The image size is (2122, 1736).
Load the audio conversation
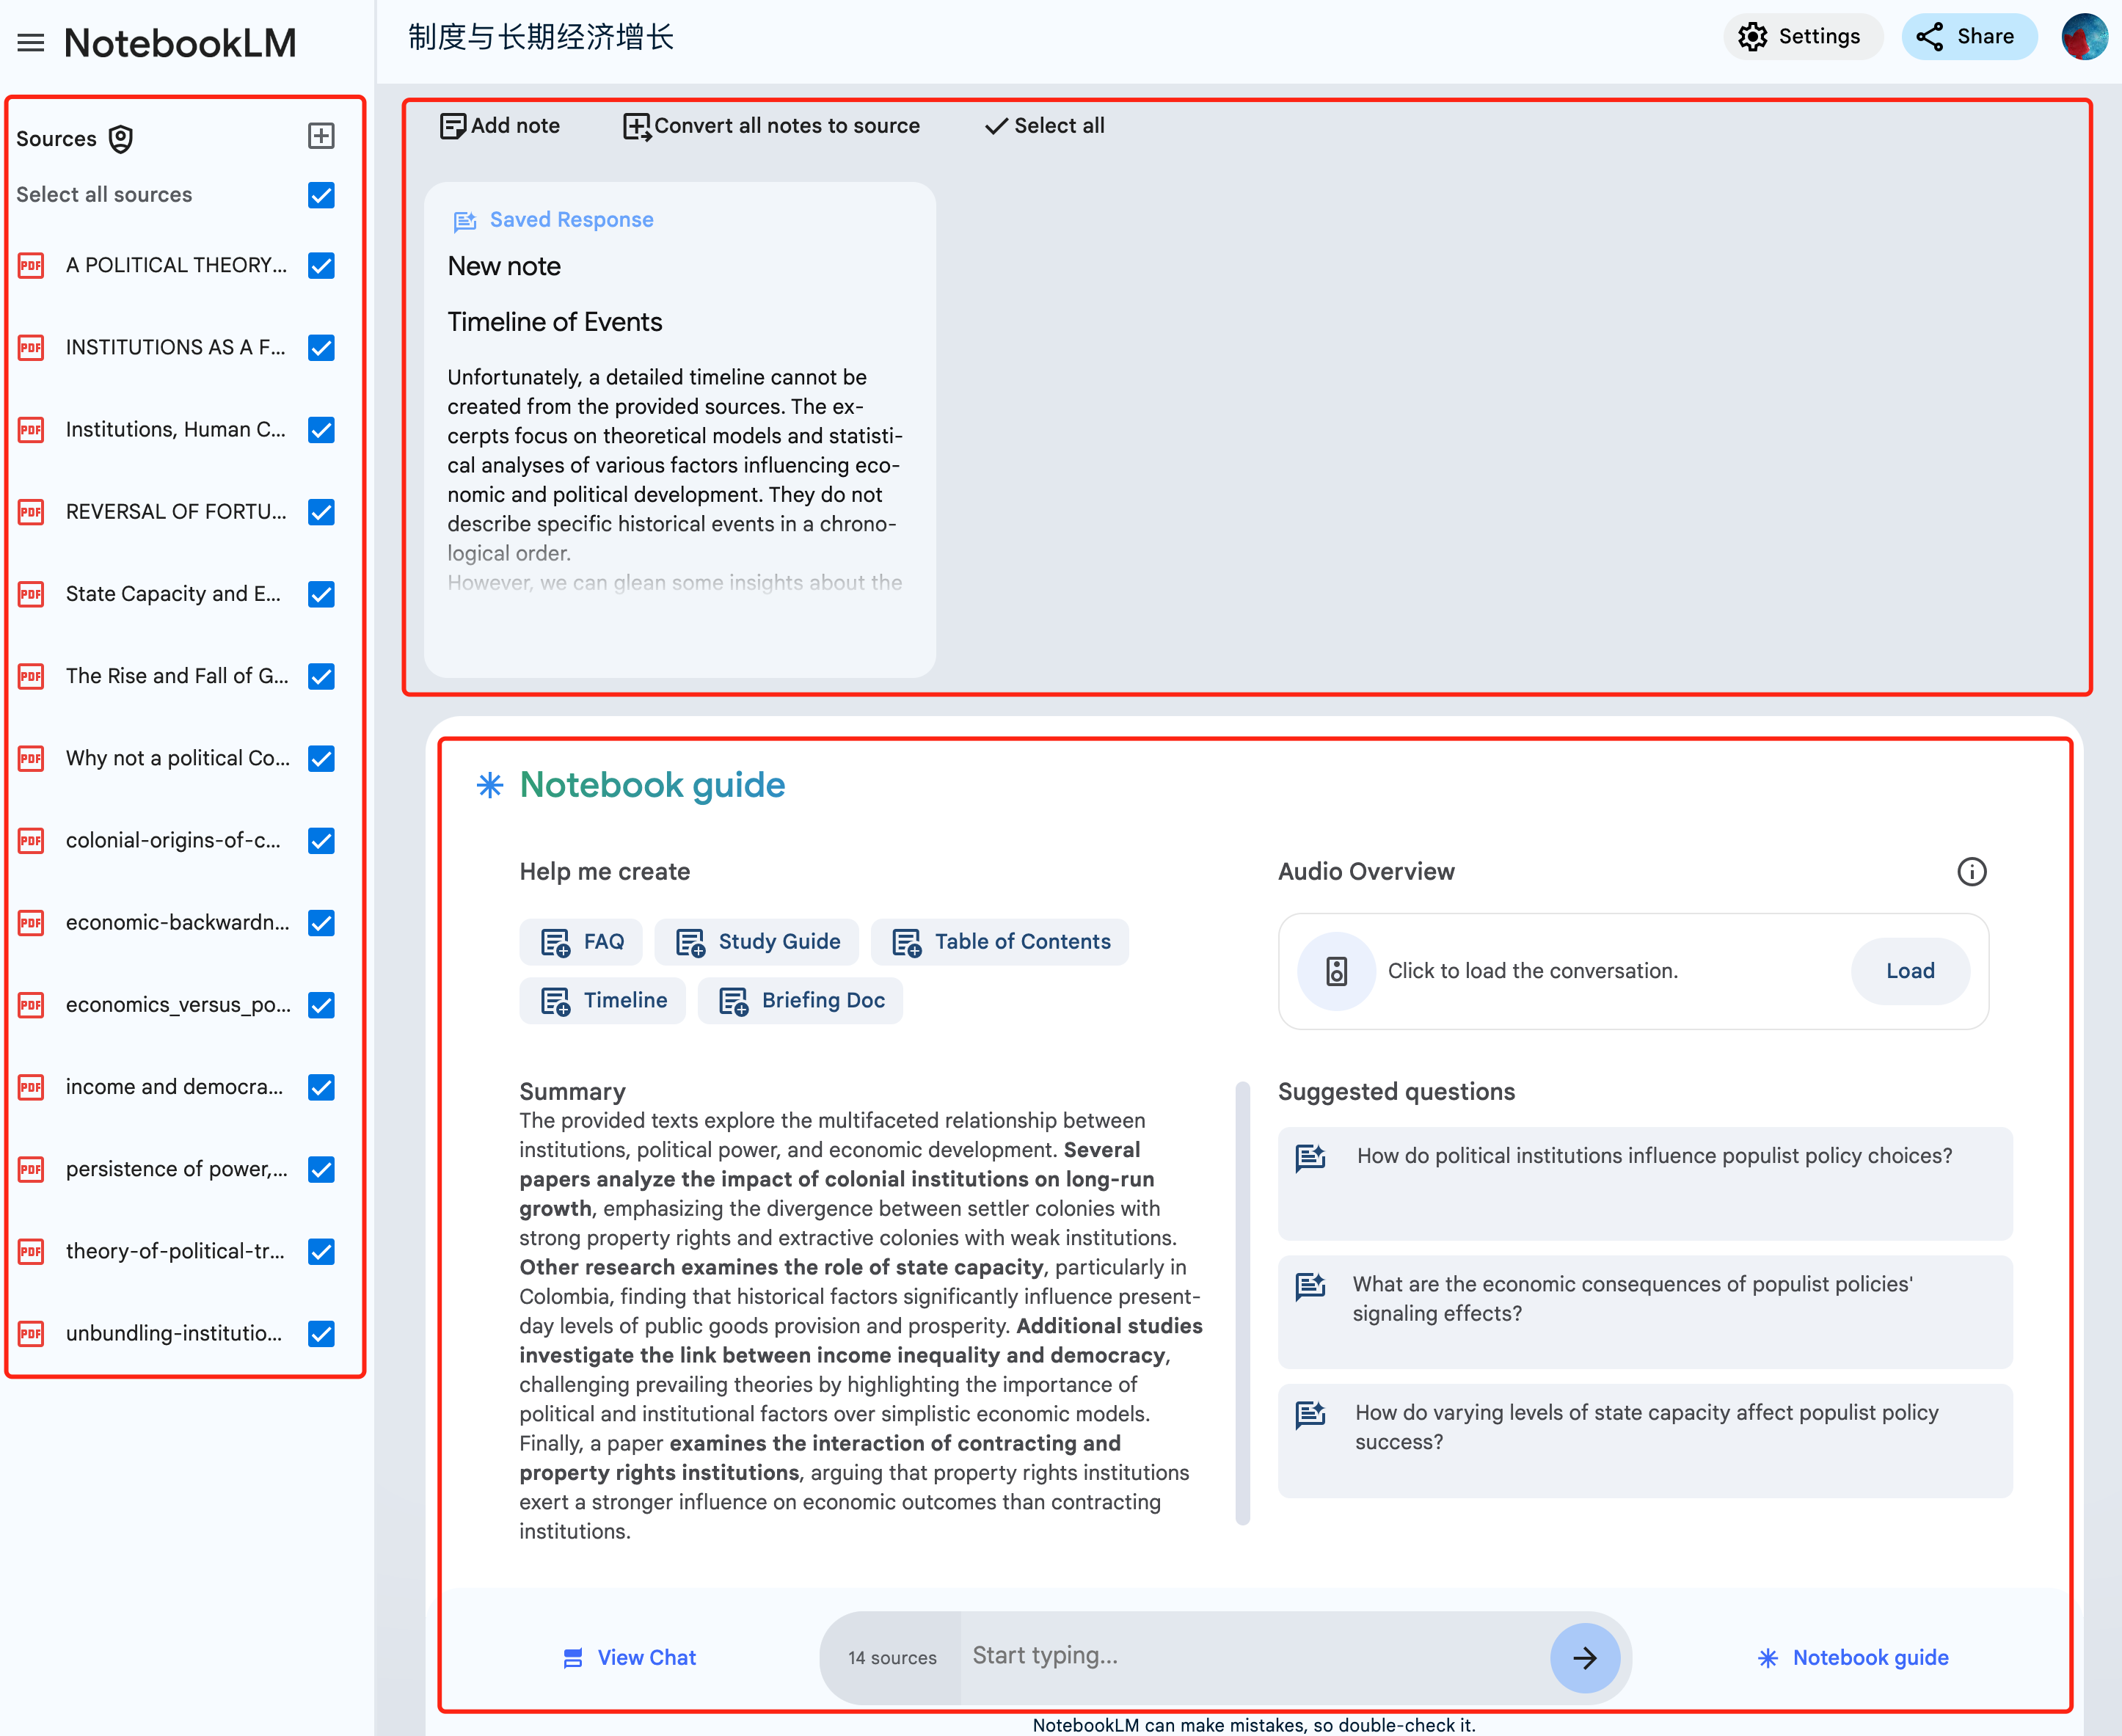(1910, 971)
